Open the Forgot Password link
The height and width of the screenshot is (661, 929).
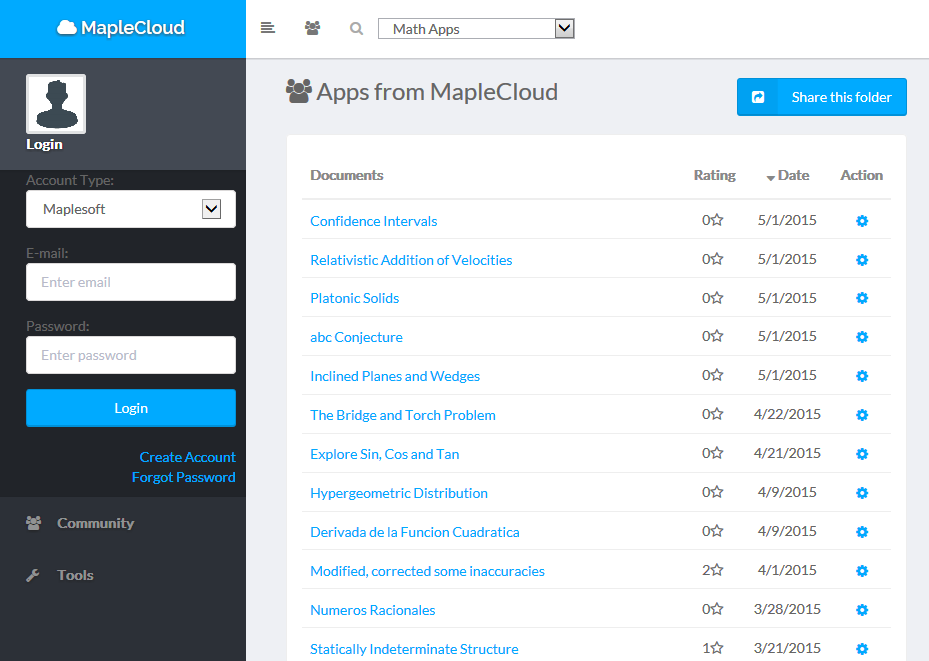point(184,477)
